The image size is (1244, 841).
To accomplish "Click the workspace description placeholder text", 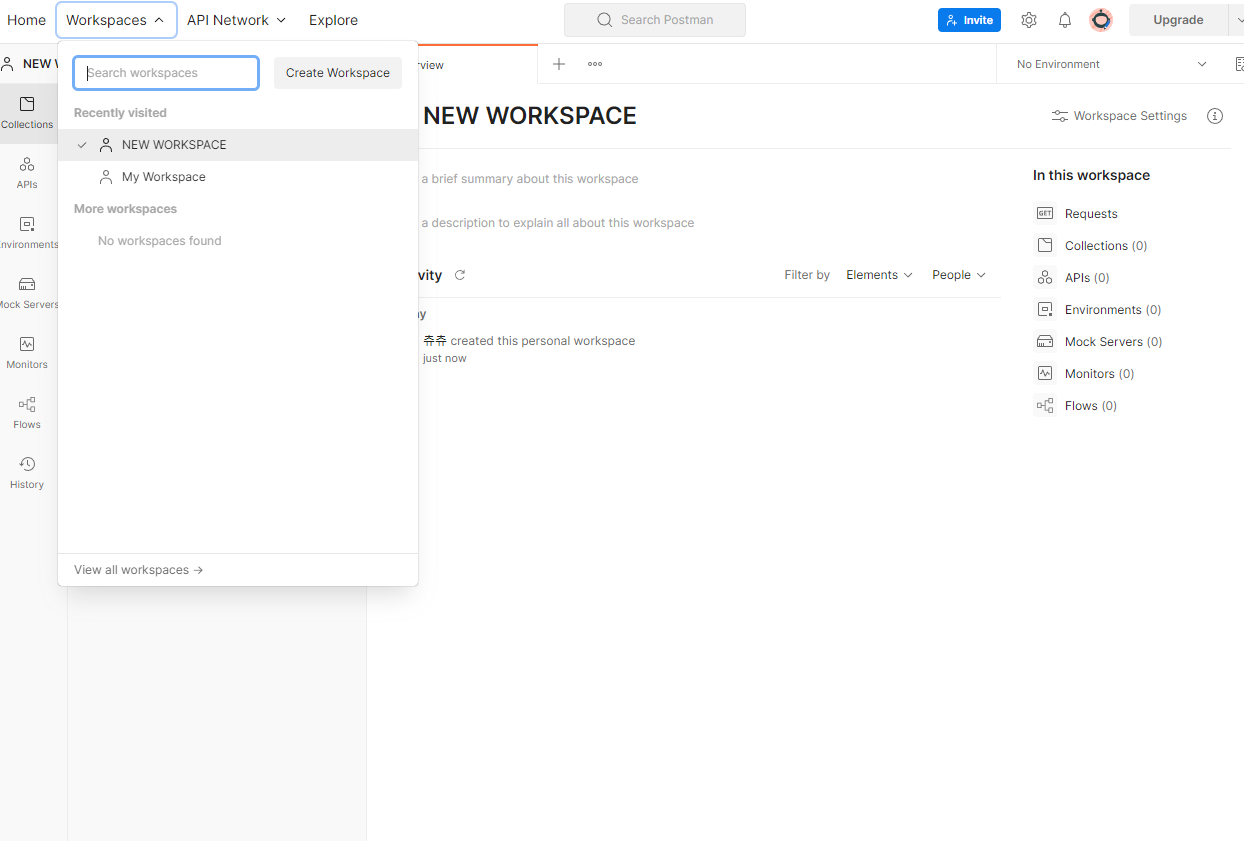I will click(558, 223).
